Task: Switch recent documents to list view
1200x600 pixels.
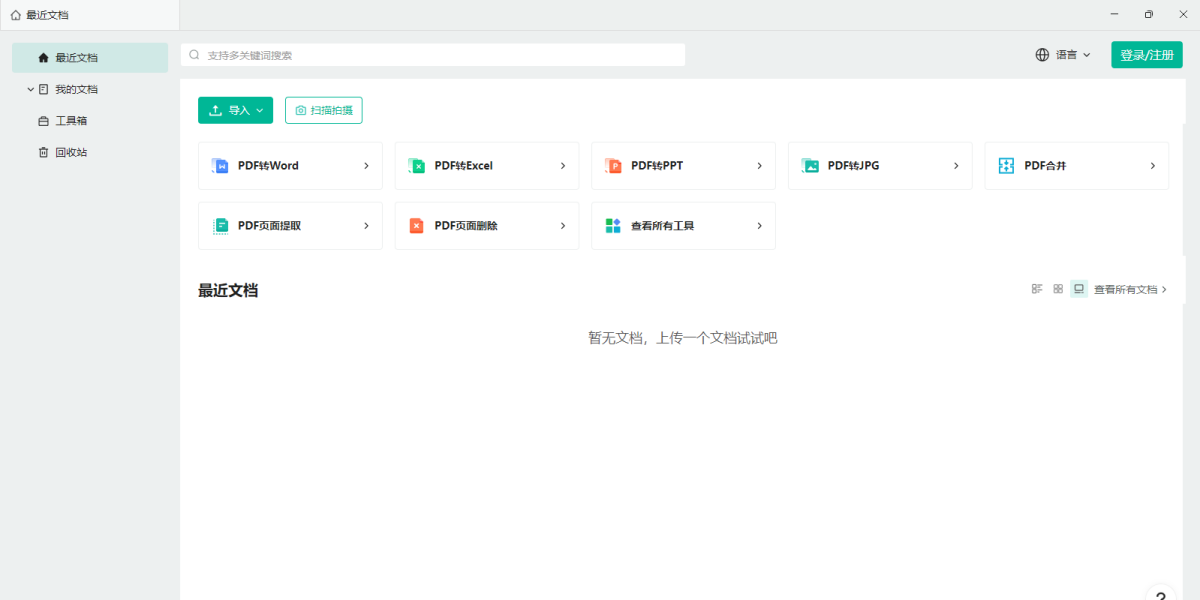Action: (1037, 289)
